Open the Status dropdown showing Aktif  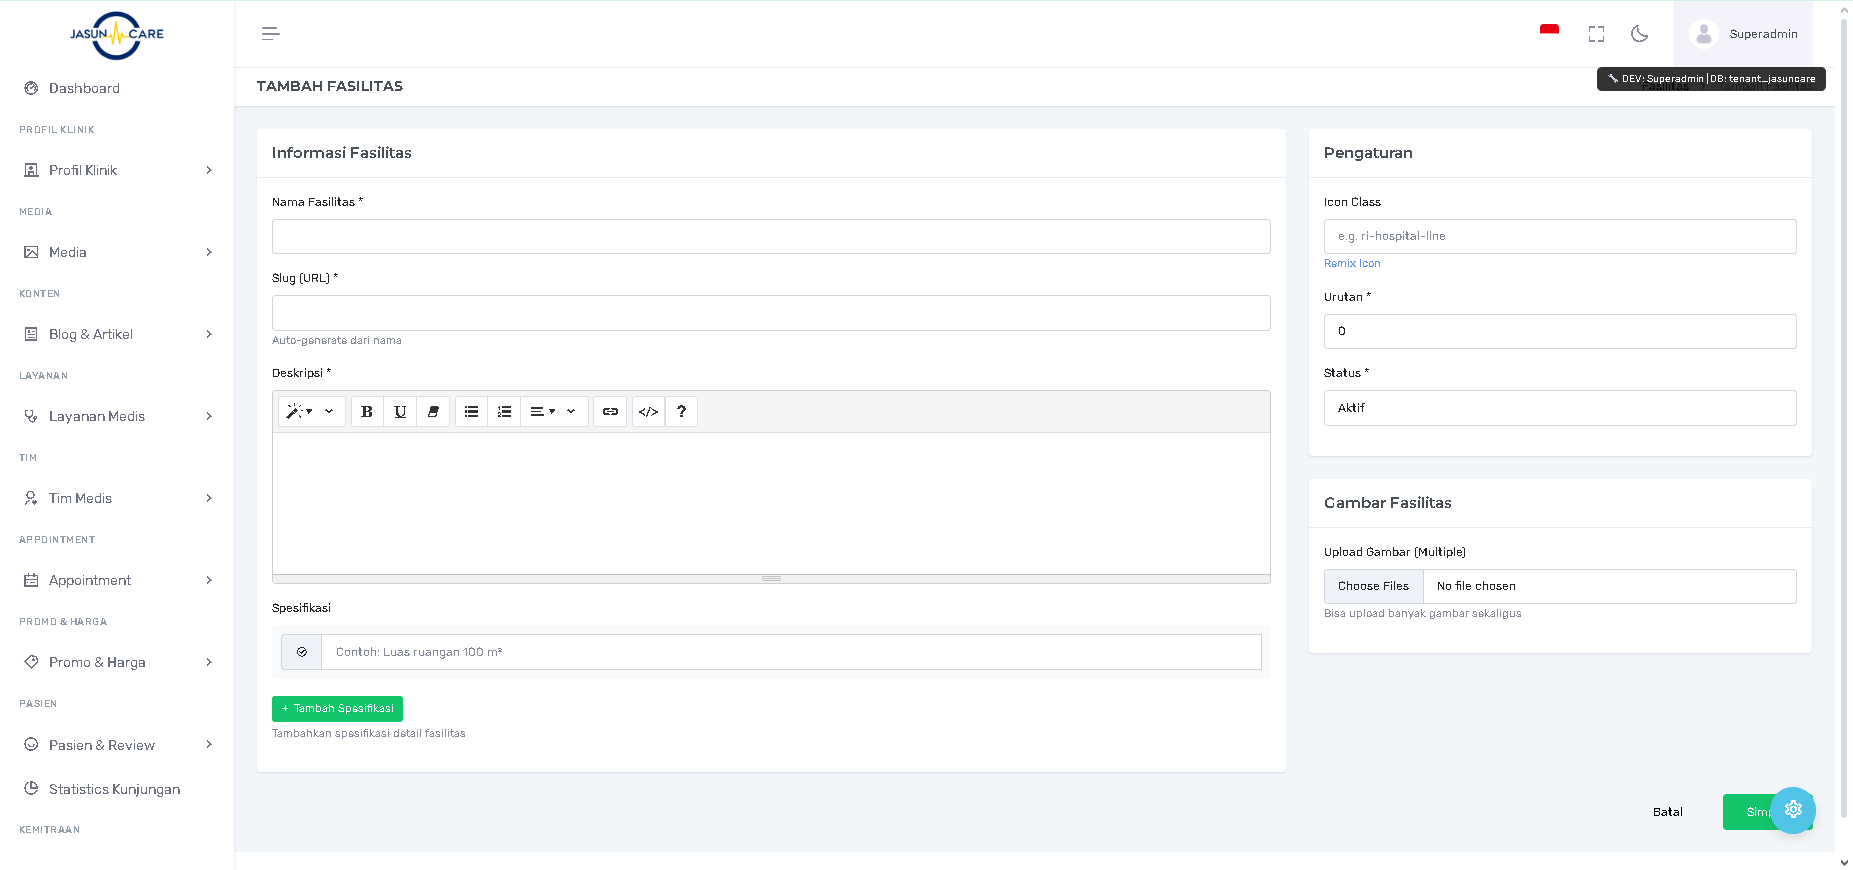1559,408
